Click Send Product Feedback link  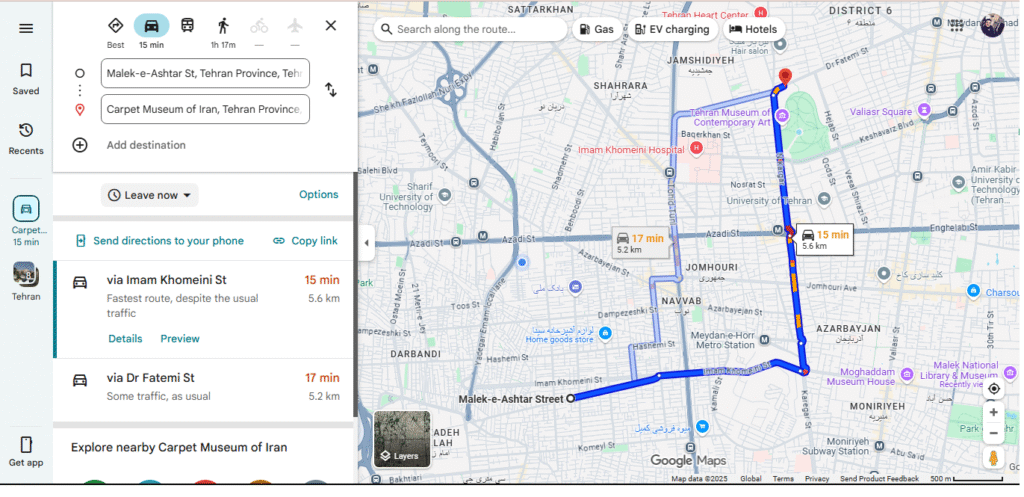point(879,479)
